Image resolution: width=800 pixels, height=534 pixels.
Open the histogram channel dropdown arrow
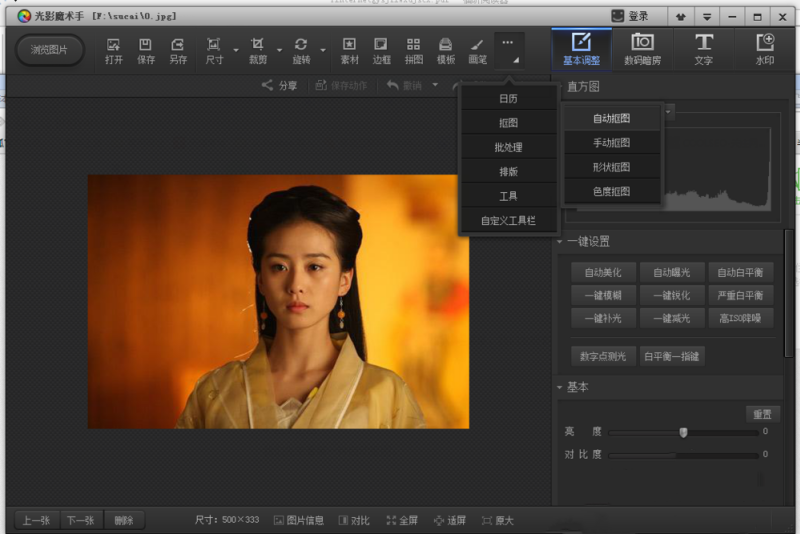(x=668, y=112)
